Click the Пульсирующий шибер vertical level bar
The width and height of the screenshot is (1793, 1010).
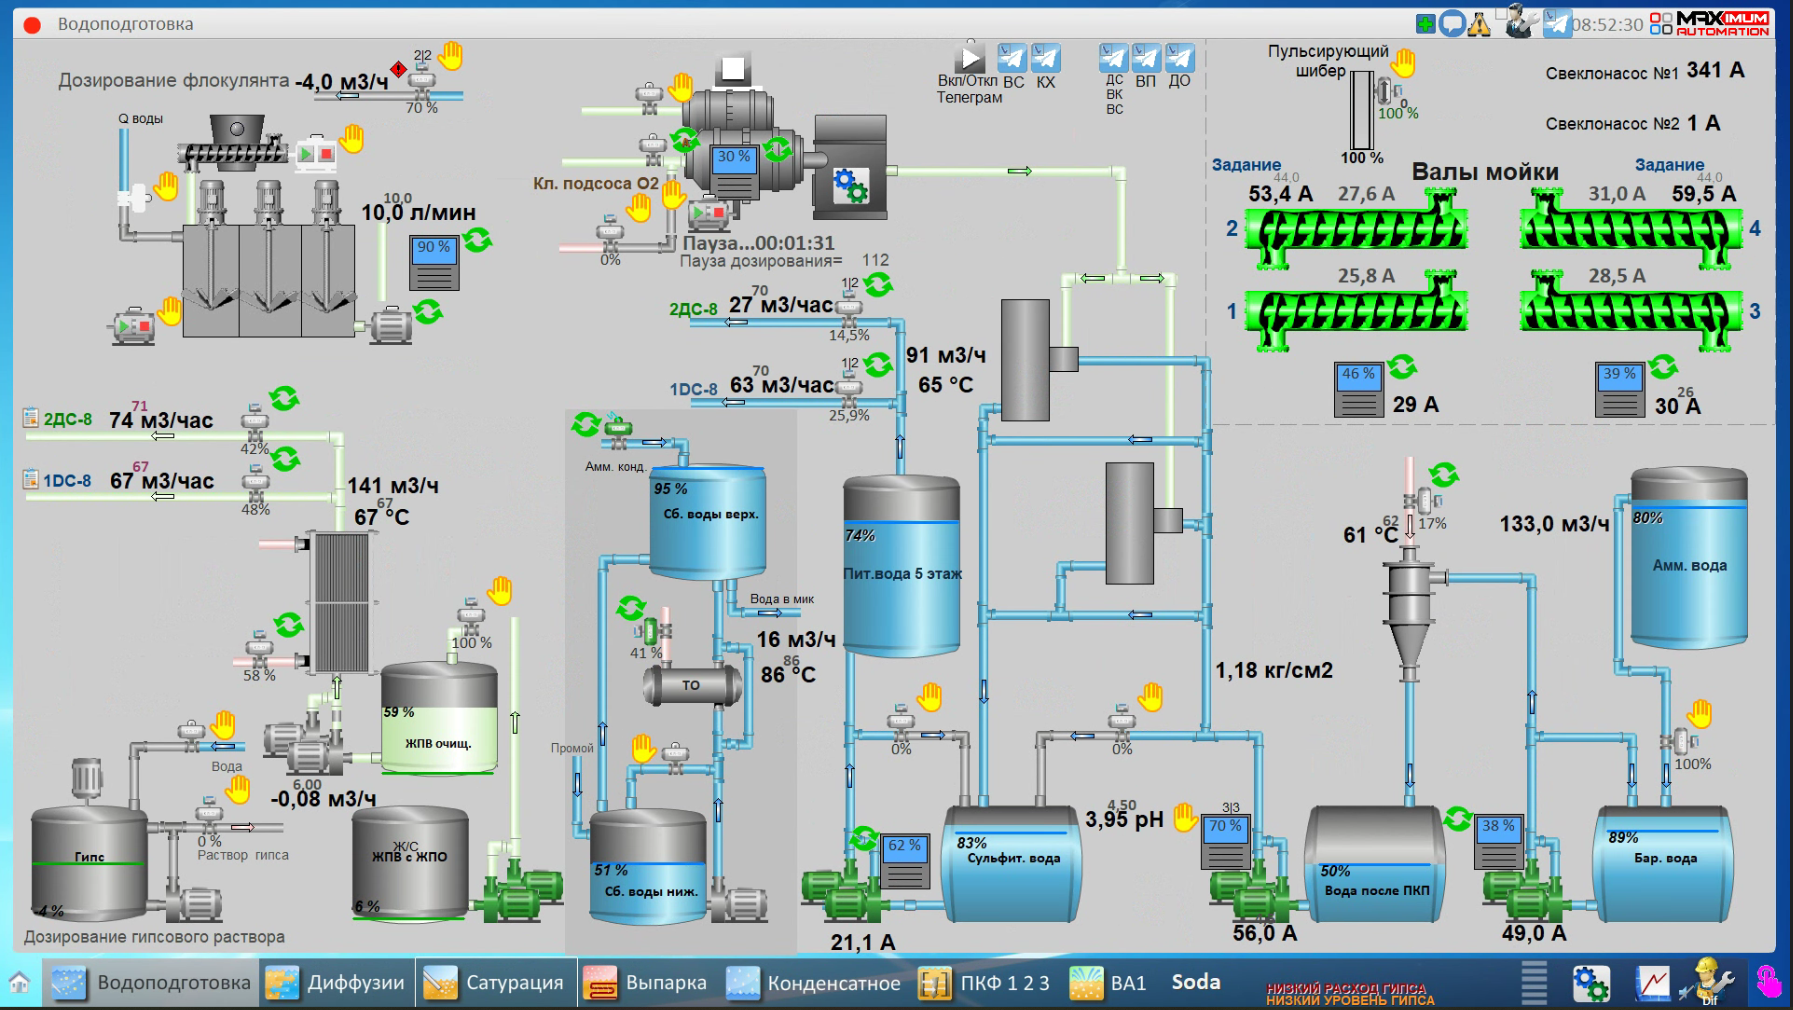[1361, 110]
